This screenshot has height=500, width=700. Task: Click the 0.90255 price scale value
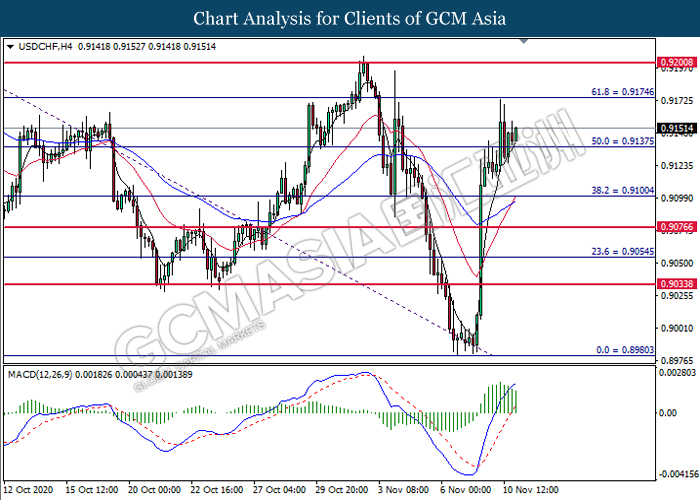(x=677, y=296)
